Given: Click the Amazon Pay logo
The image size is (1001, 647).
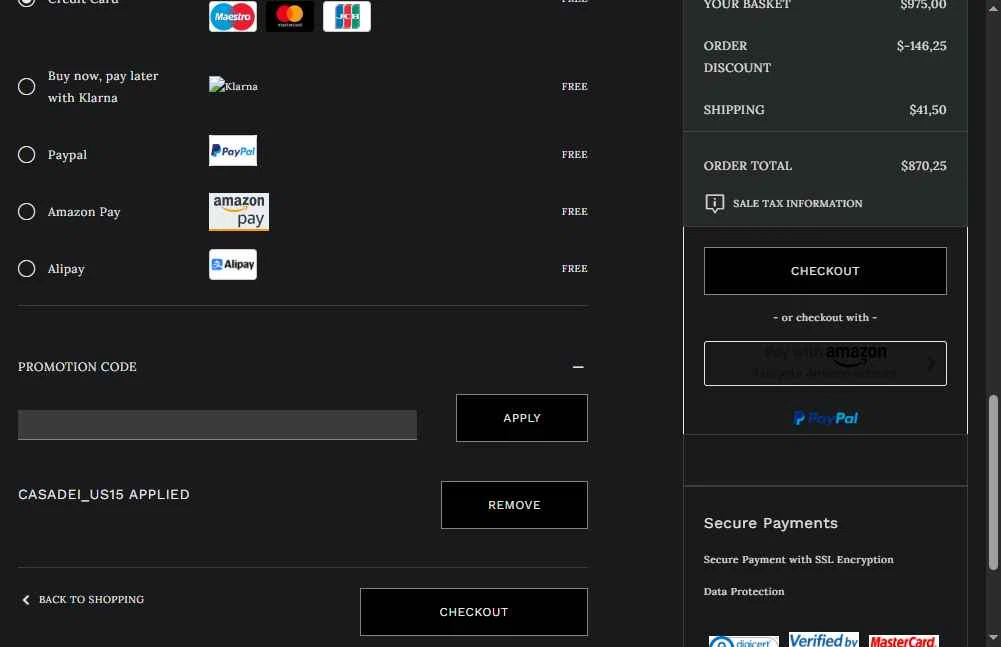Looking at the screenshot, I should pos(239,211).
